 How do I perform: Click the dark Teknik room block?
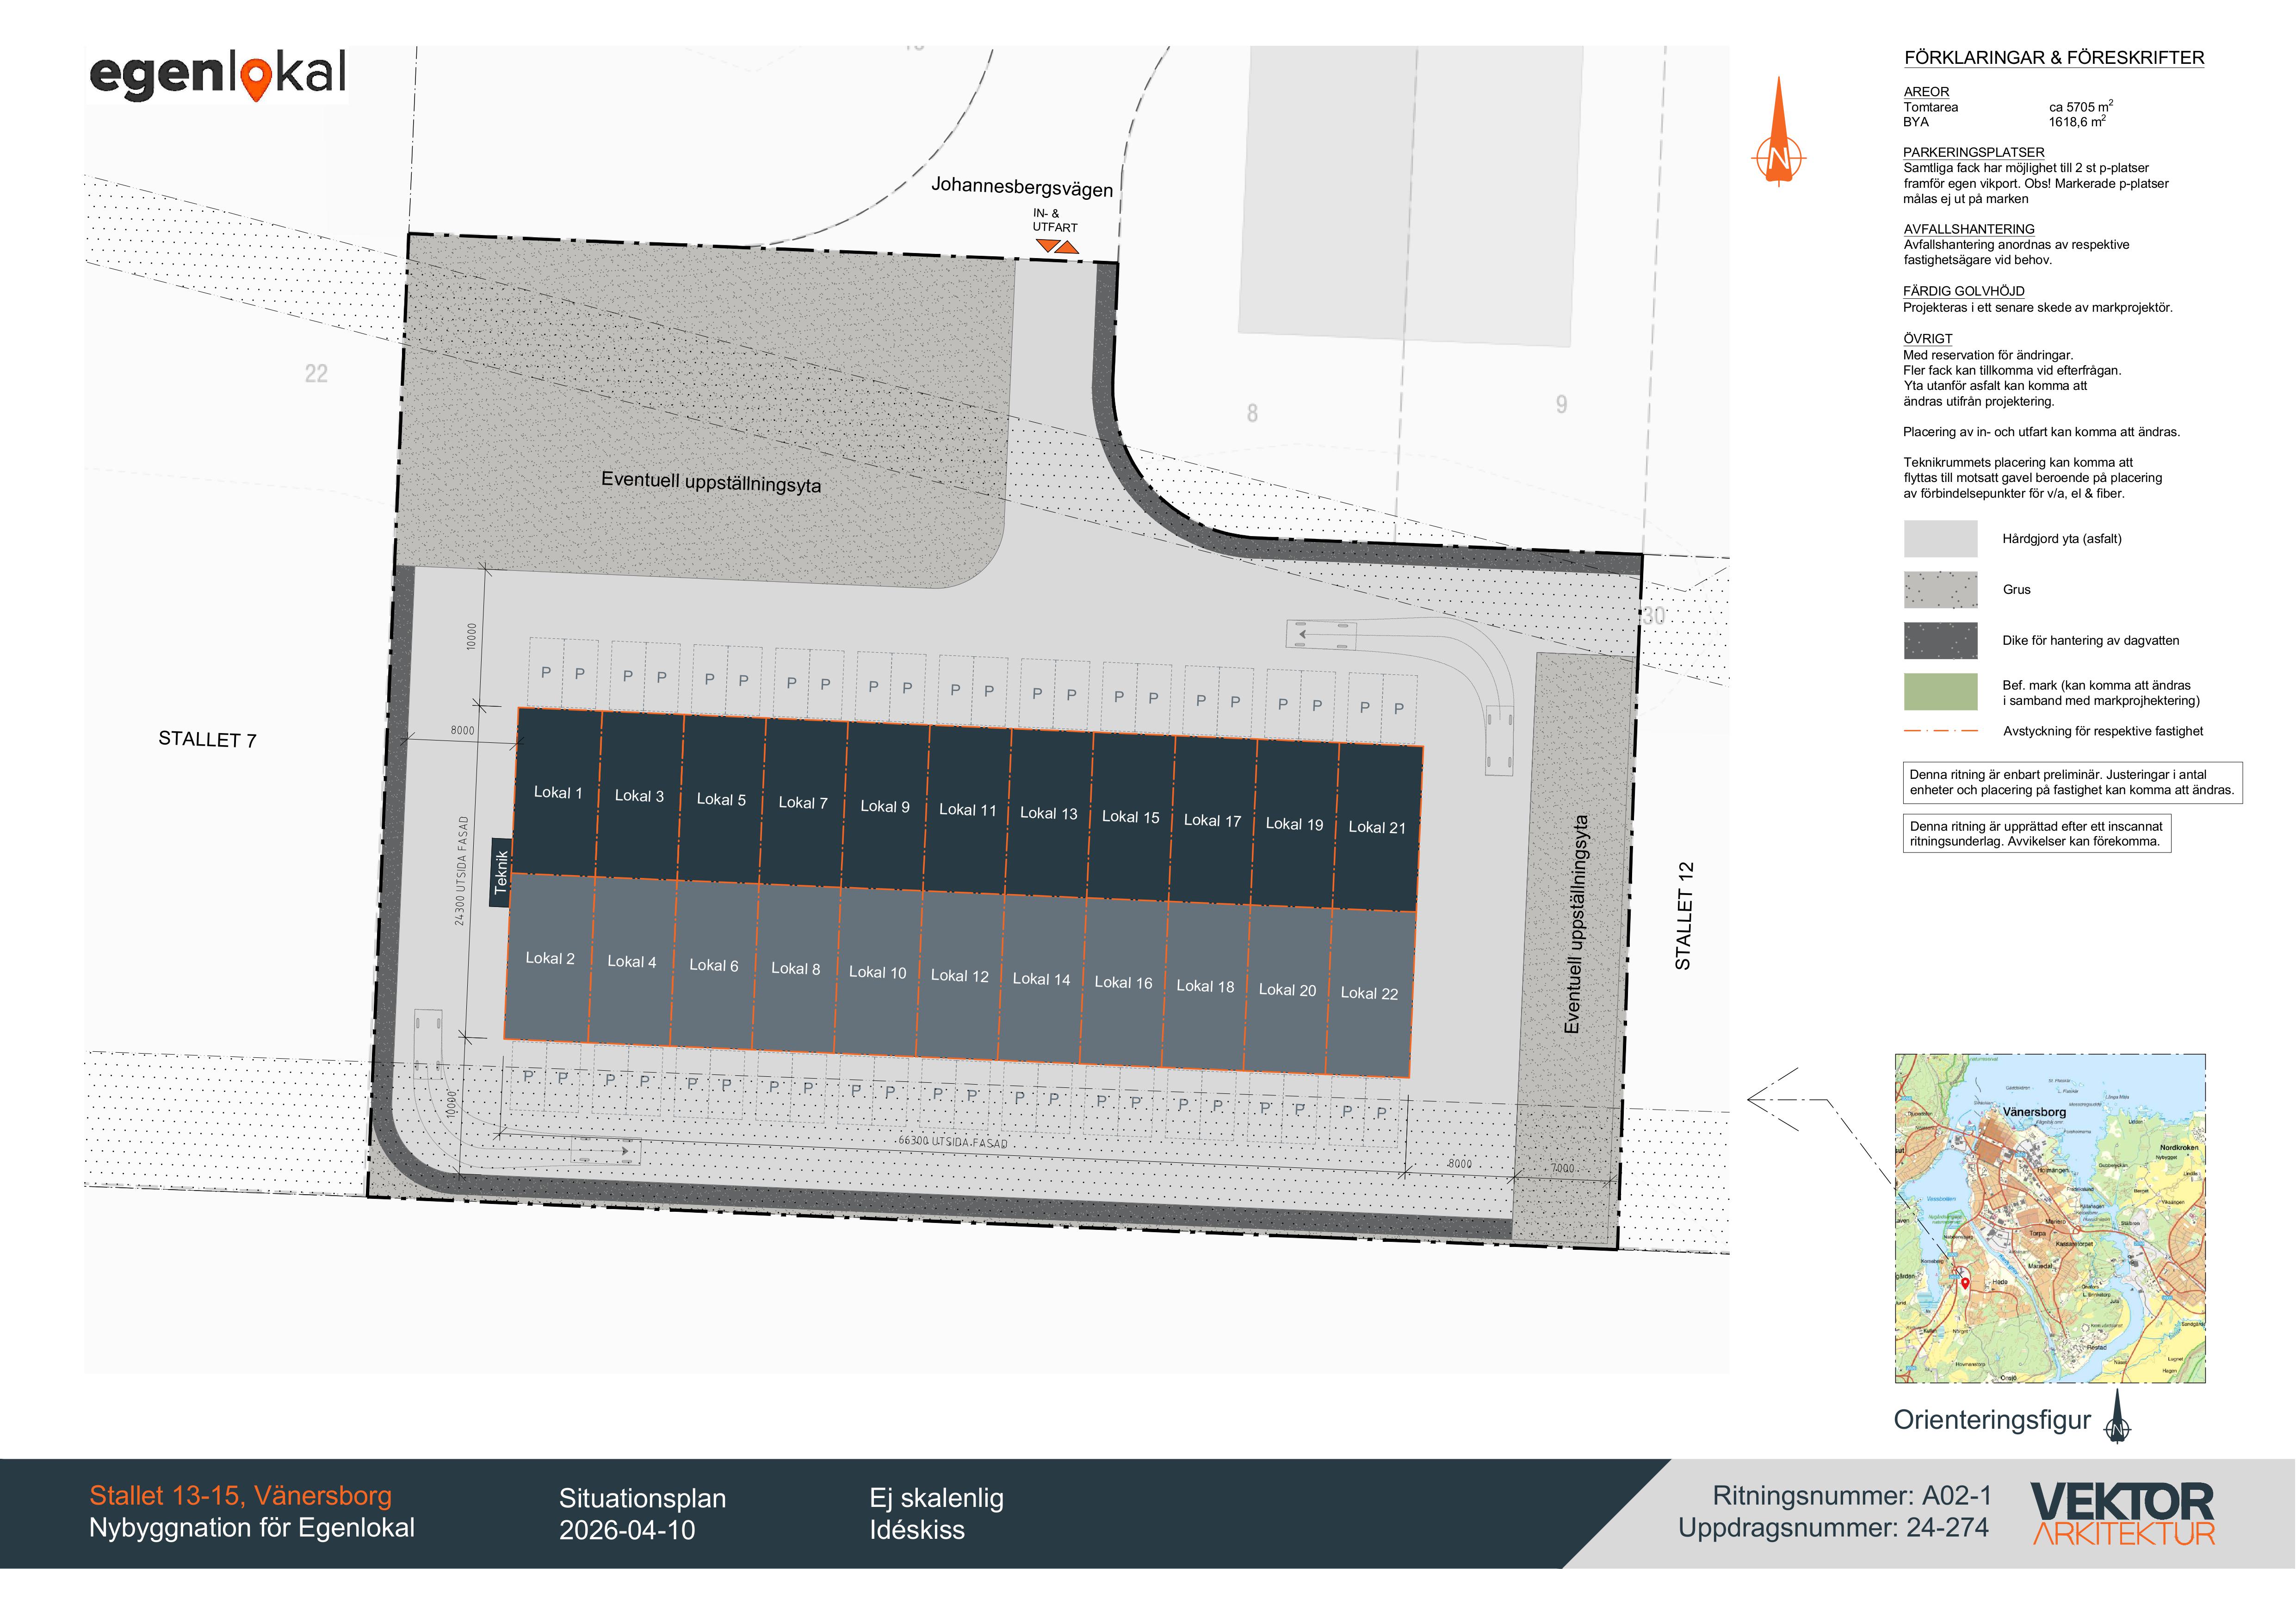tap(501, 872)
